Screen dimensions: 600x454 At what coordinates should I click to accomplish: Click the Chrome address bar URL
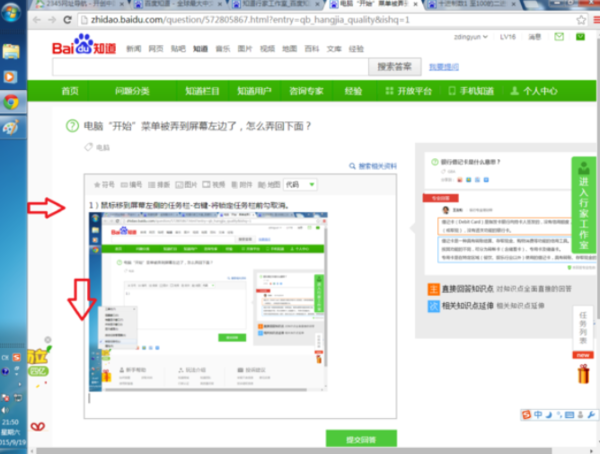tap(250, 20)
